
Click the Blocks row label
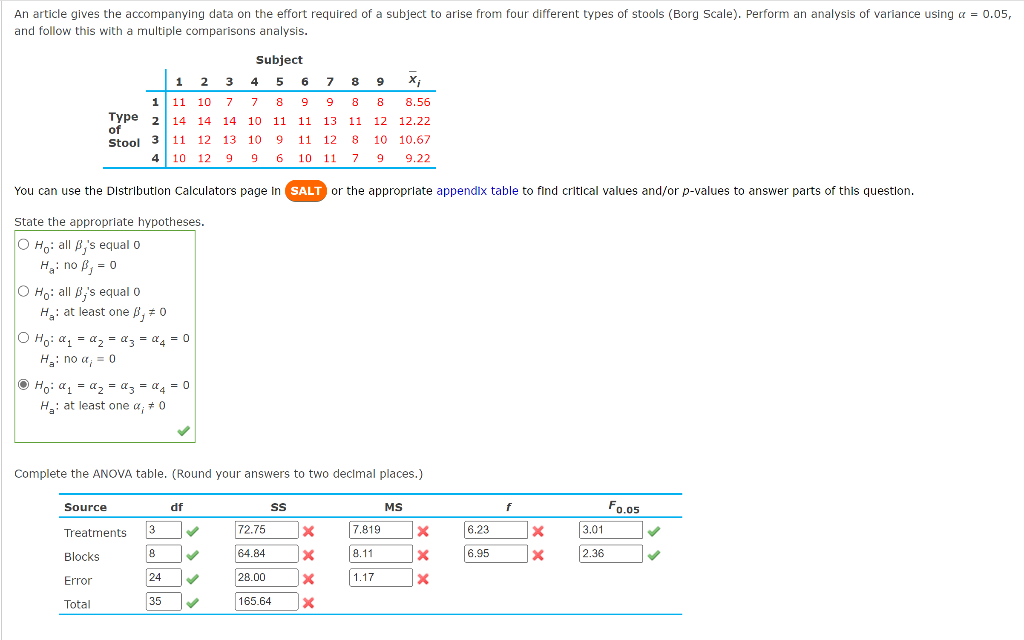point(82,556)
